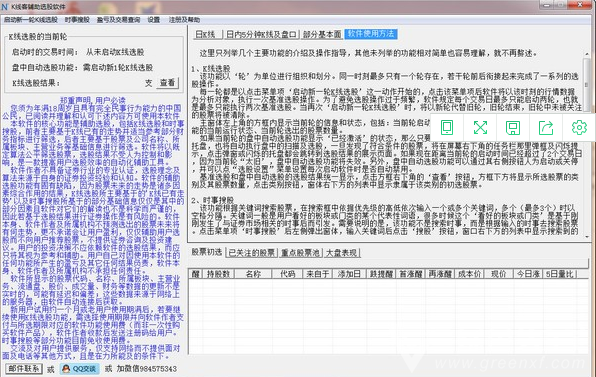This screenshot has width=596, height=377.
Task: Open the 设置 menu
Action: tap(154, 20)
